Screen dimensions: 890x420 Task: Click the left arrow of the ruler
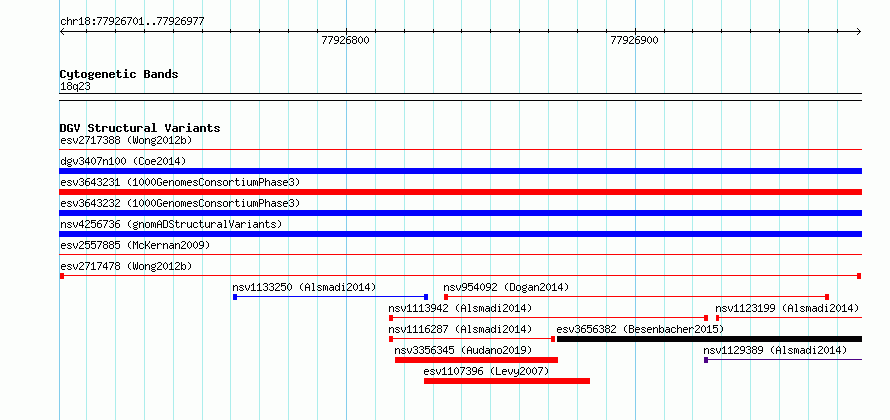point(63,31)
